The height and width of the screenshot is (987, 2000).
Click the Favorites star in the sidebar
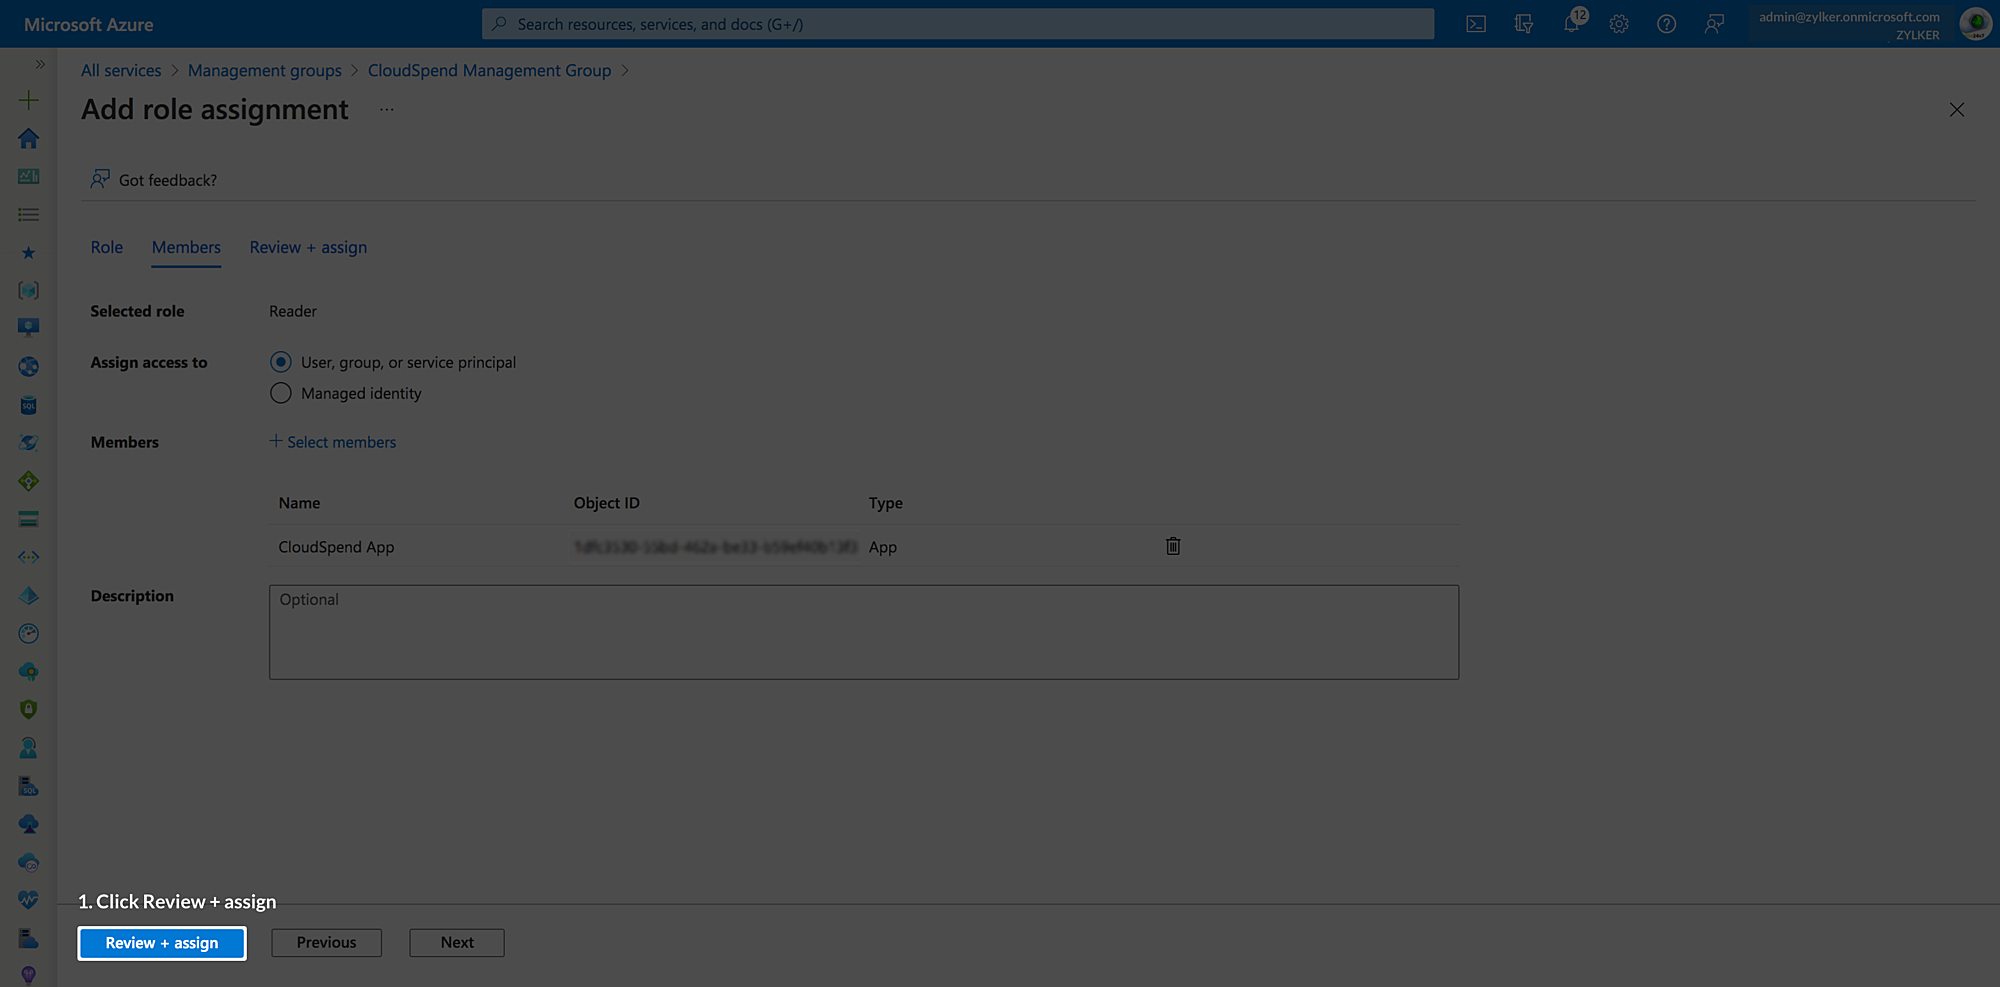[x=28, y=252]
